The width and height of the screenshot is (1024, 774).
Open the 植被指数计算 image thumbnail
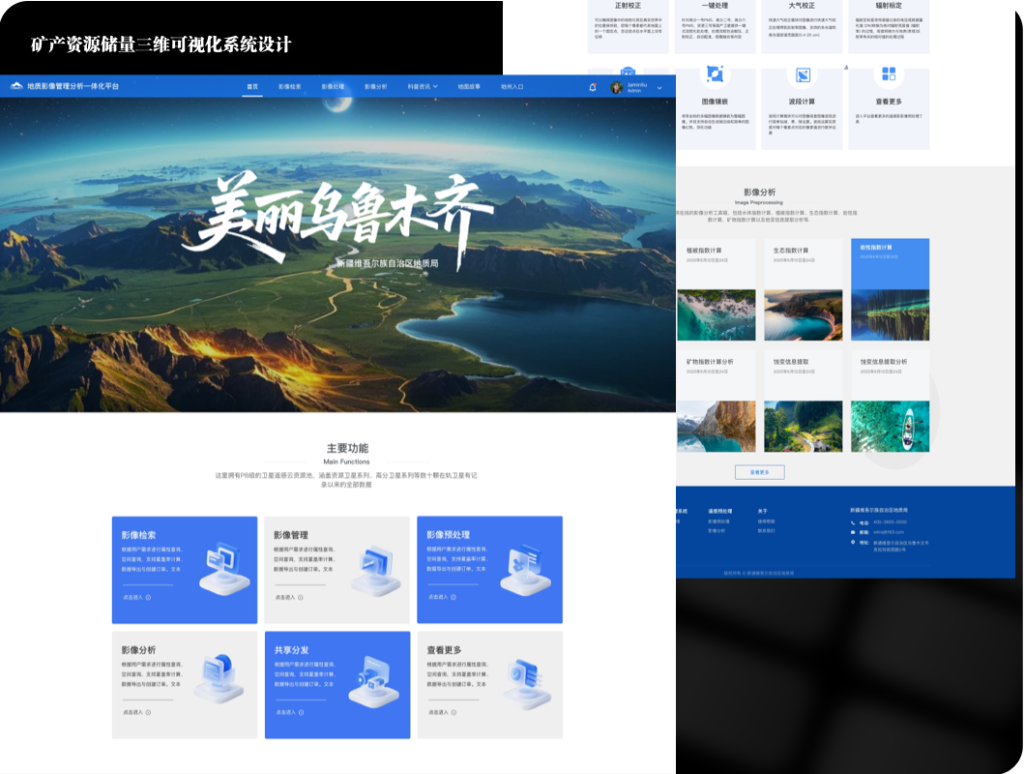point(715,315)
